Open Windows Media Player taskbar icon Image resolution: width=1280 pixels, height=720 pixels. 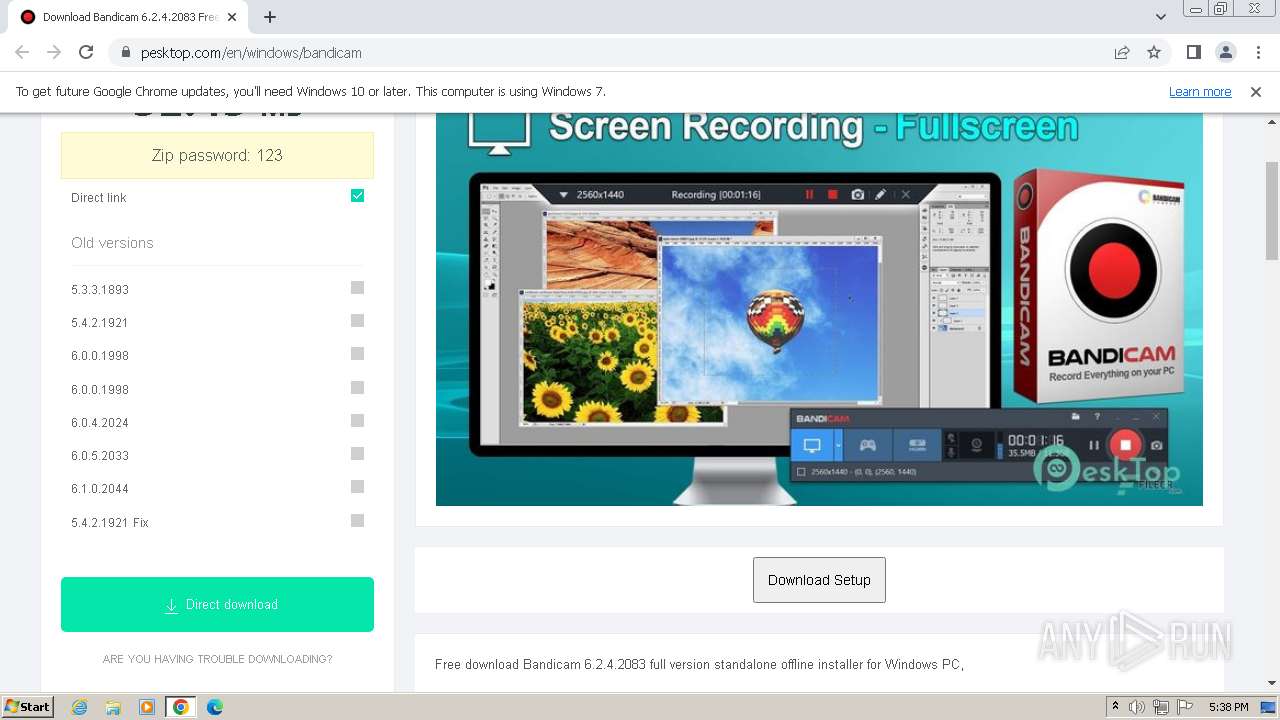pyautogui.click(x=147, y=707)
